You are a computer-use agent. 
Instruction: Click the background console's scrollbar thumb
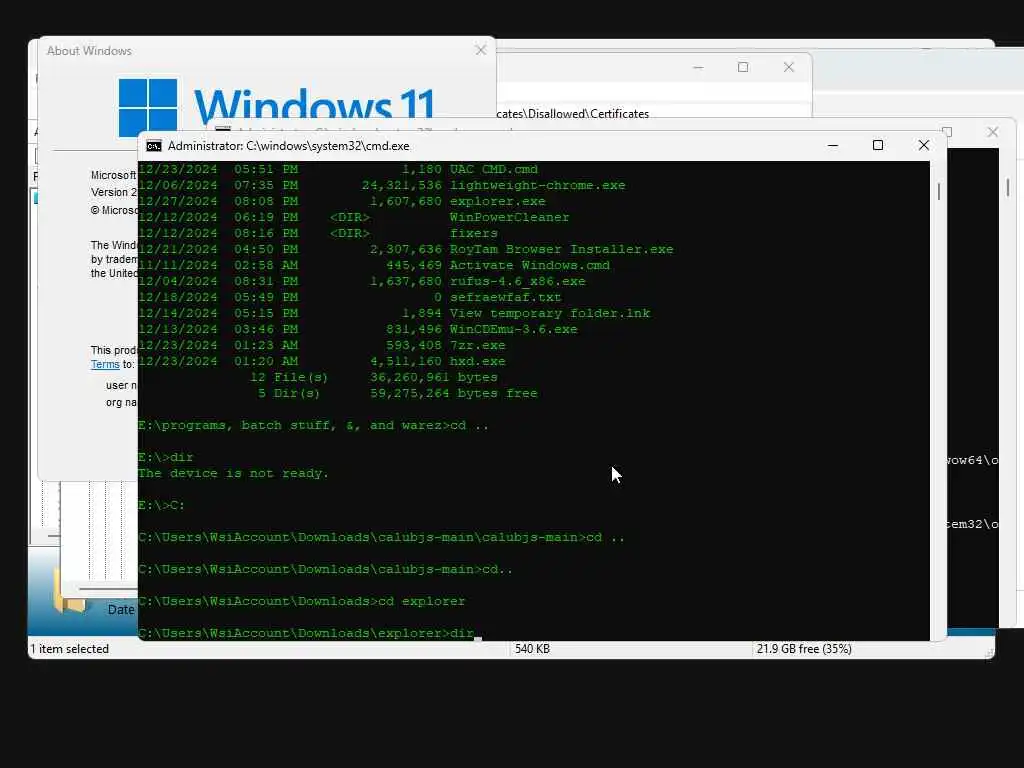click(1008, 187)
